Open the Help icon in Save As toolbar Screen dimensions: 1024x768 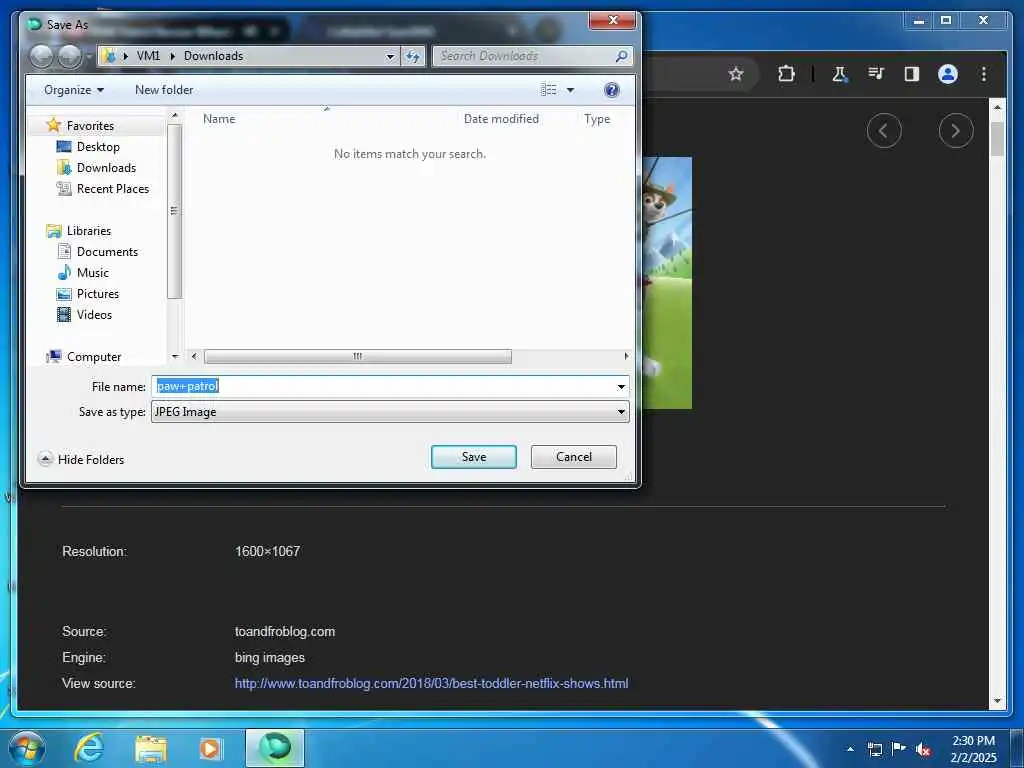612,90
